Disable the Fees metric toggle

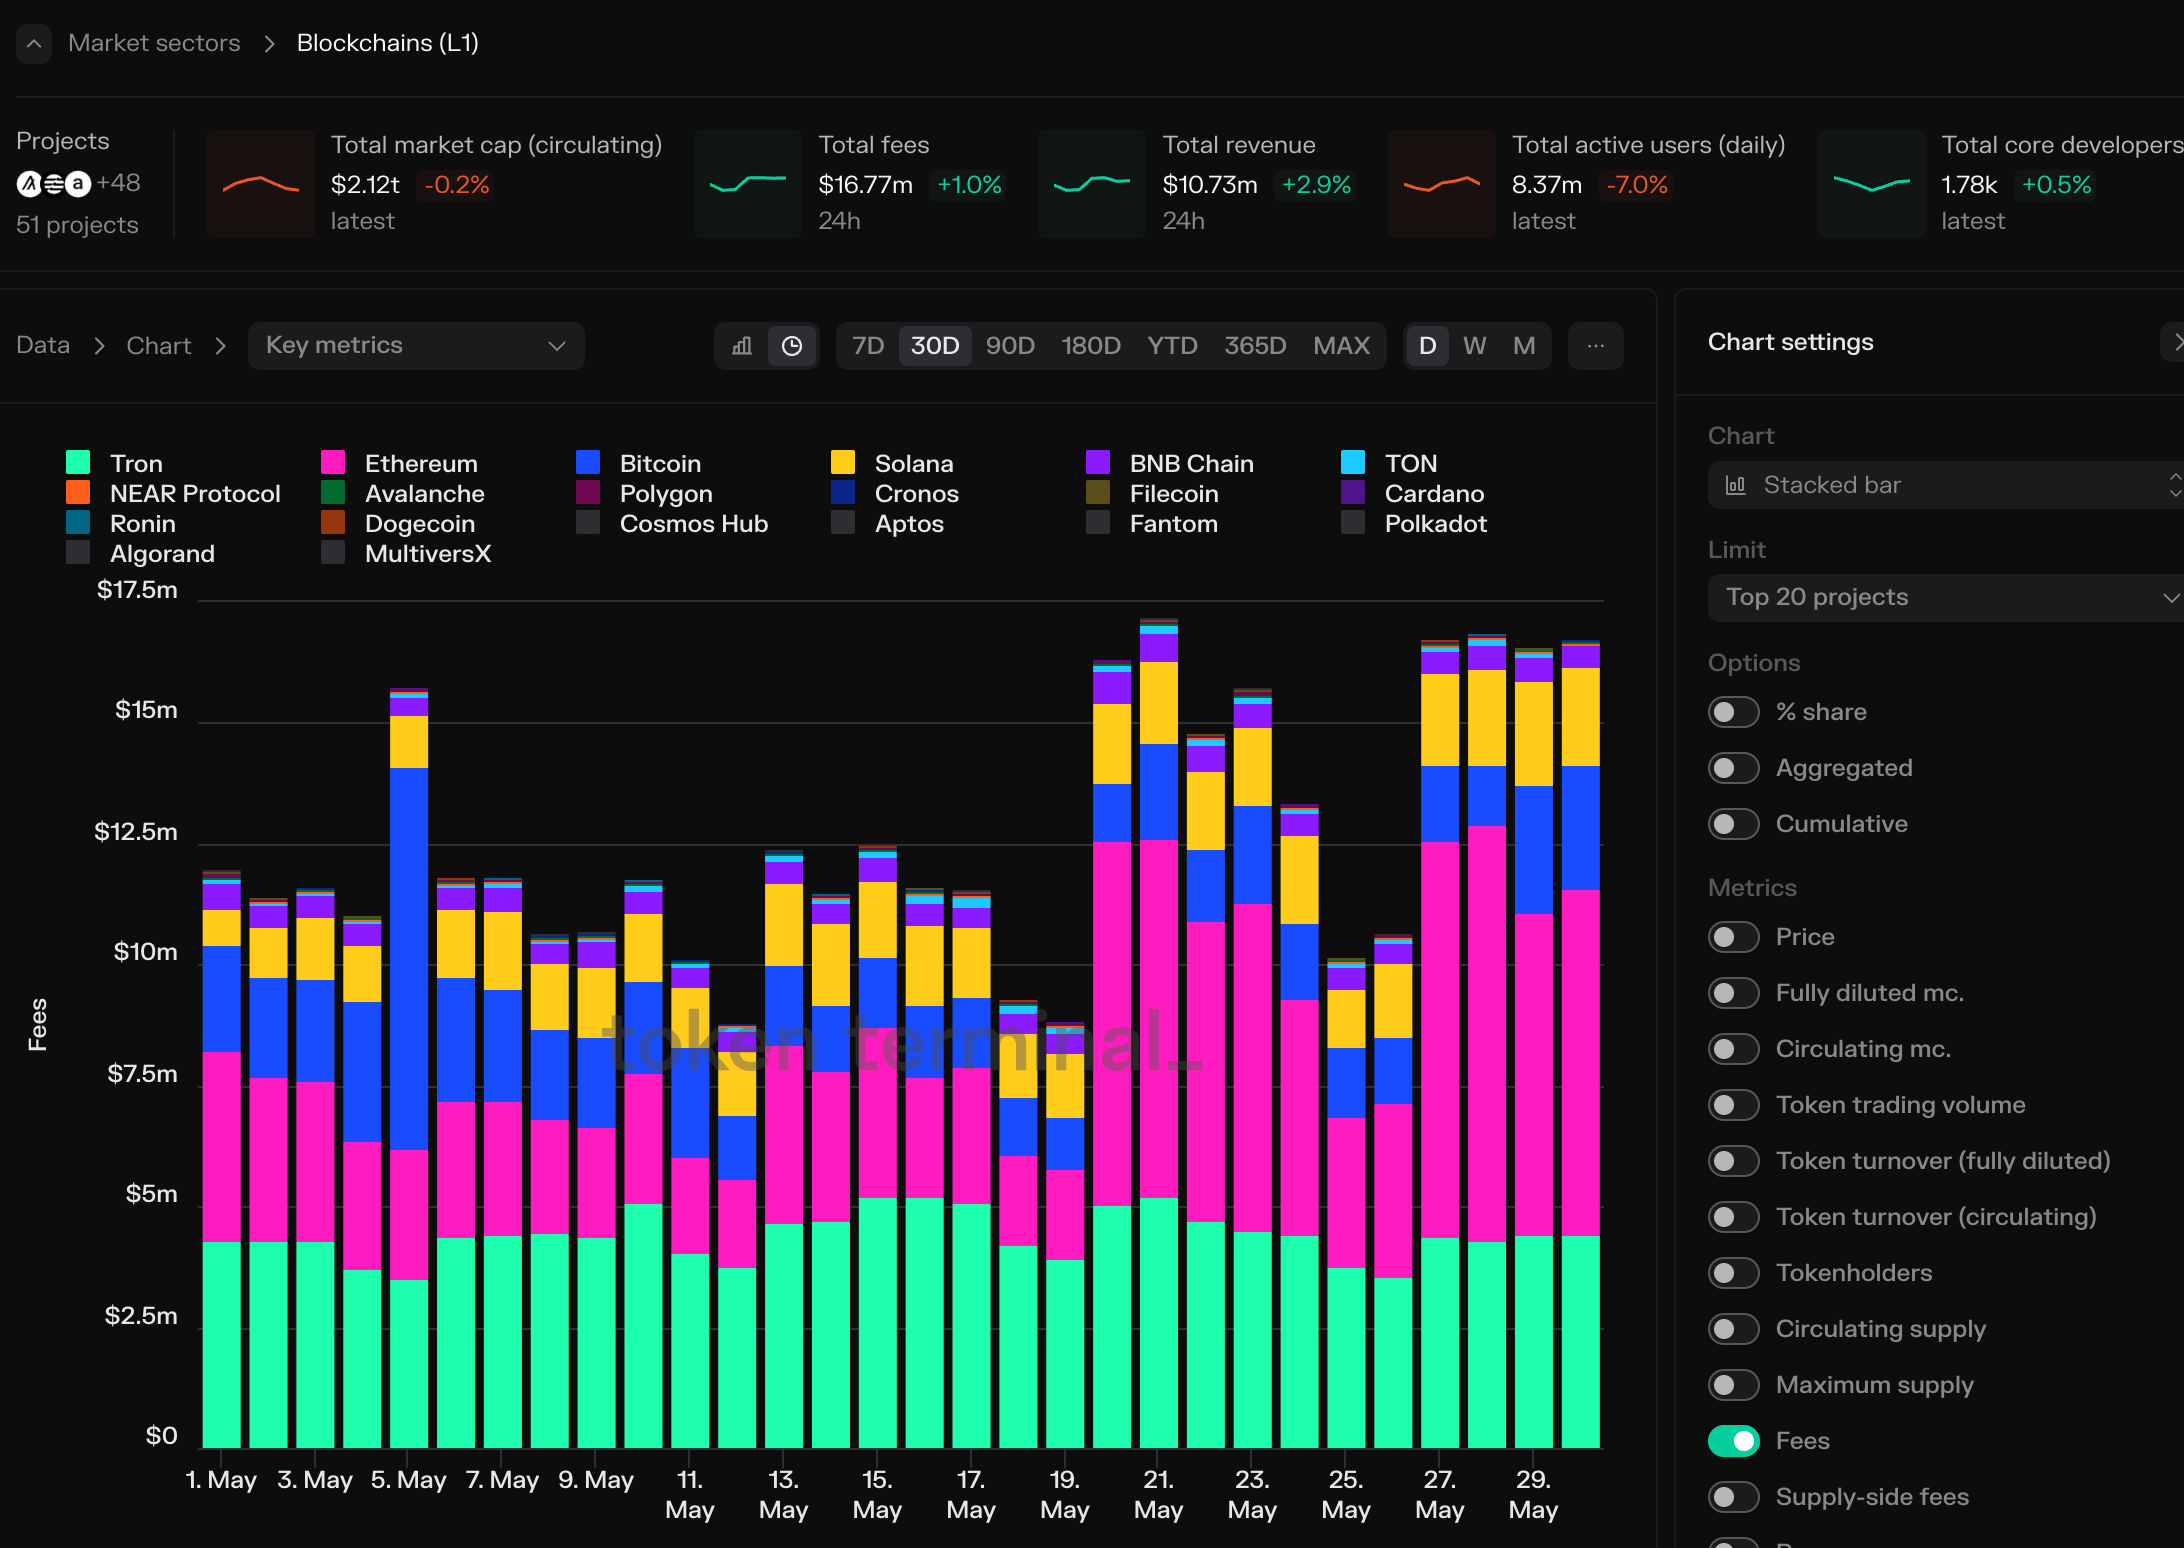1733,1441
